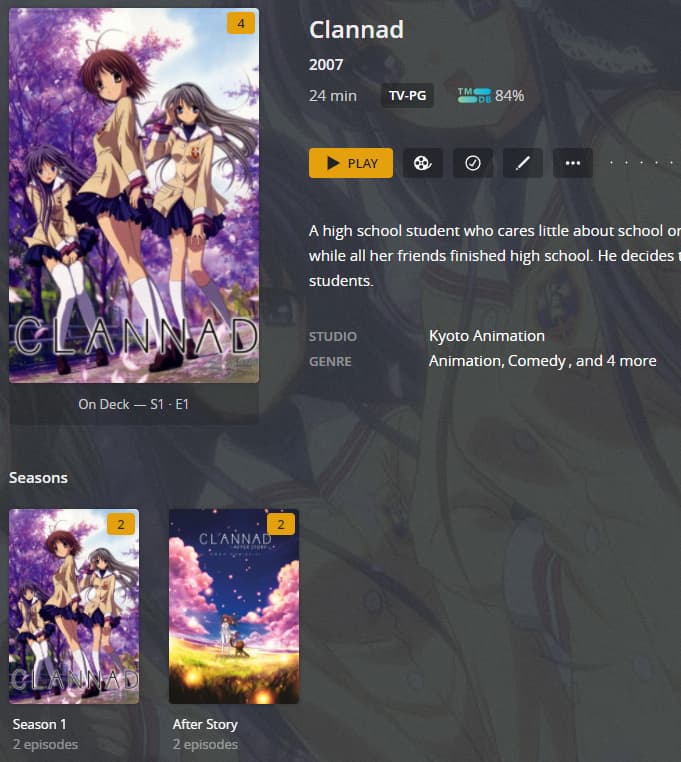Expand genres with 'and 4 more'

coord(616,361)
